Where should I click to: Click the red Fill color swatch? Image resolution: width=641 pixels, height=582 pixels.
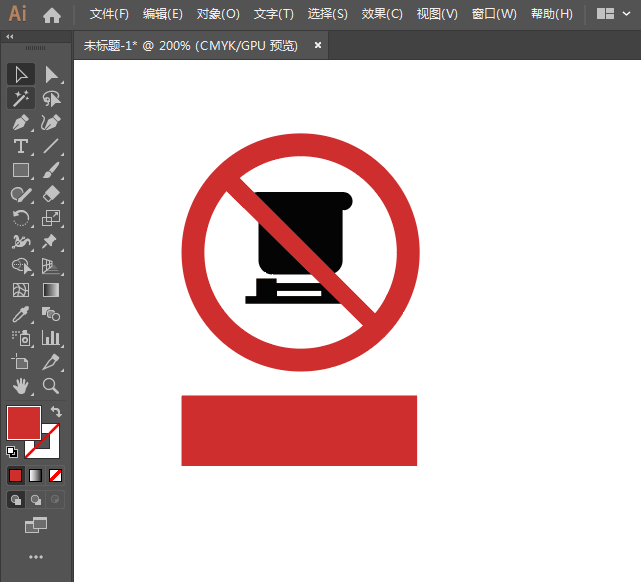tap(23, 422)
